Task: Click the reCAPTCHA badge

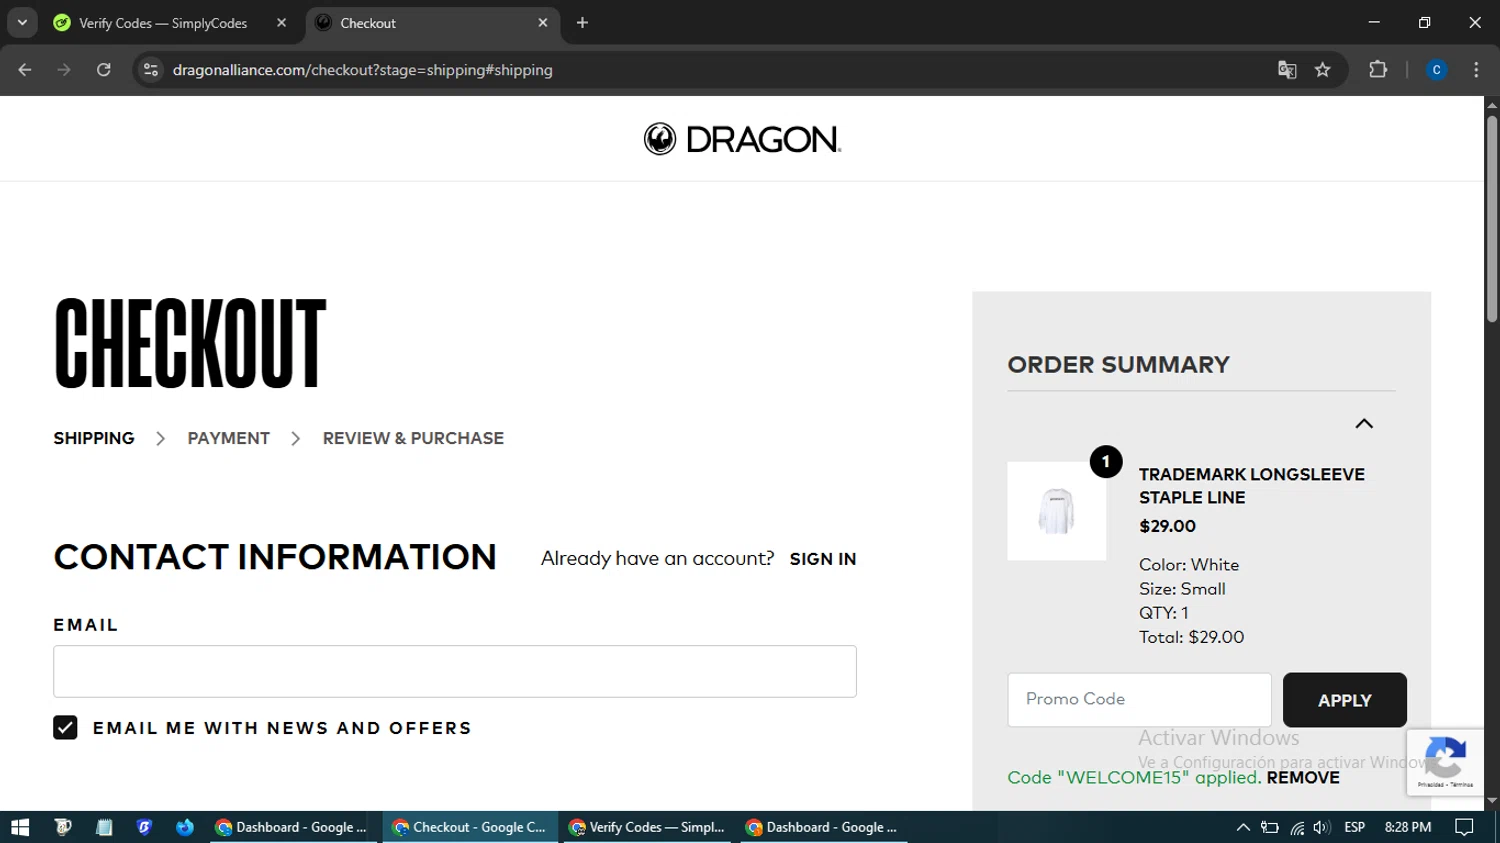Action: (1445, 763)
